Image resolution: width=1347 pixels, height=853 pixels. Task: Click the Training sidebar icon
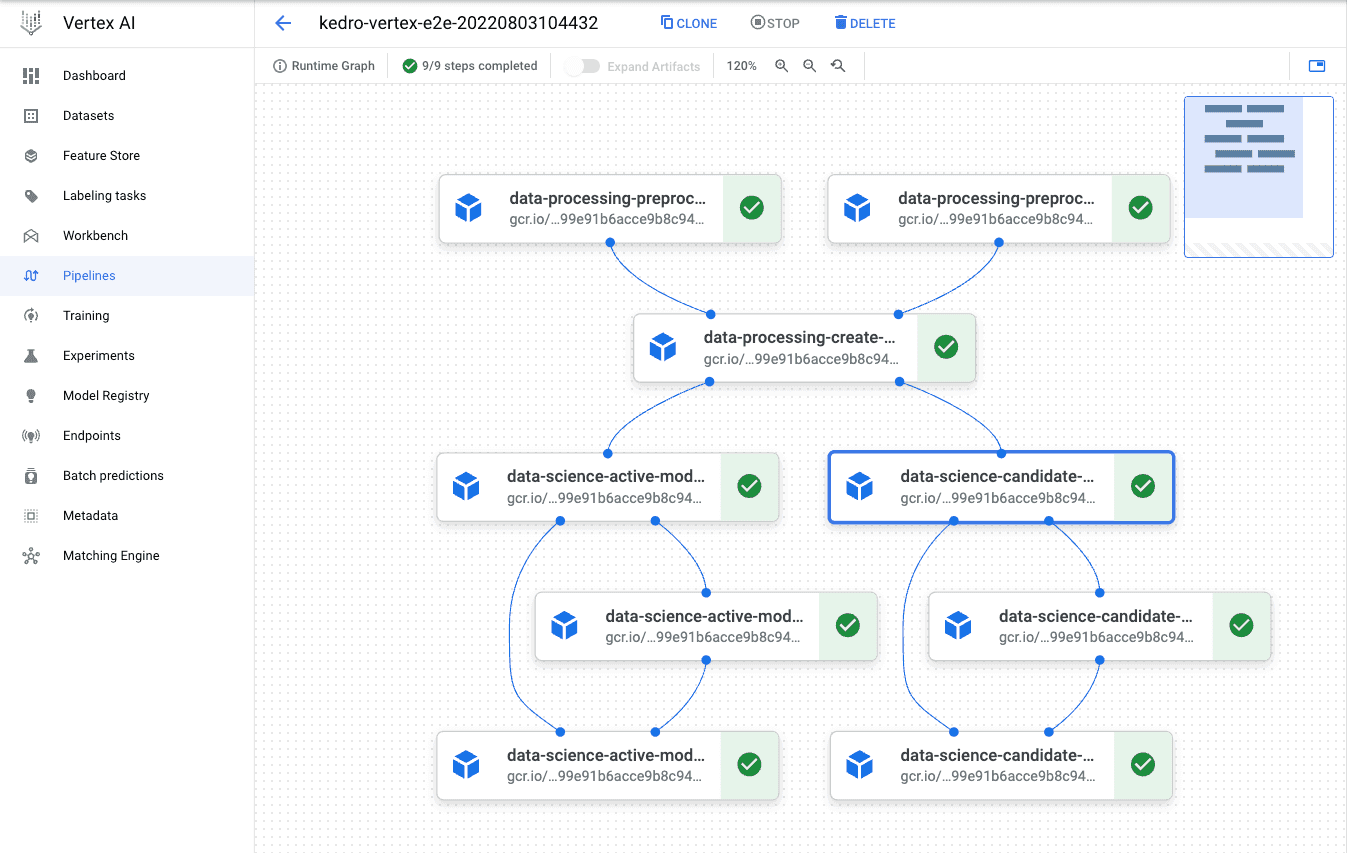tap(31, 316)
